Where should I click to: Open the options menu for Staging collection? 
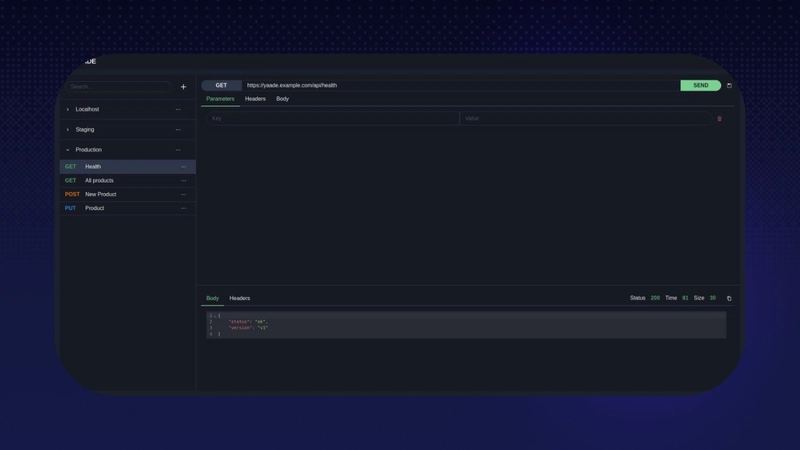coord(178,130)
